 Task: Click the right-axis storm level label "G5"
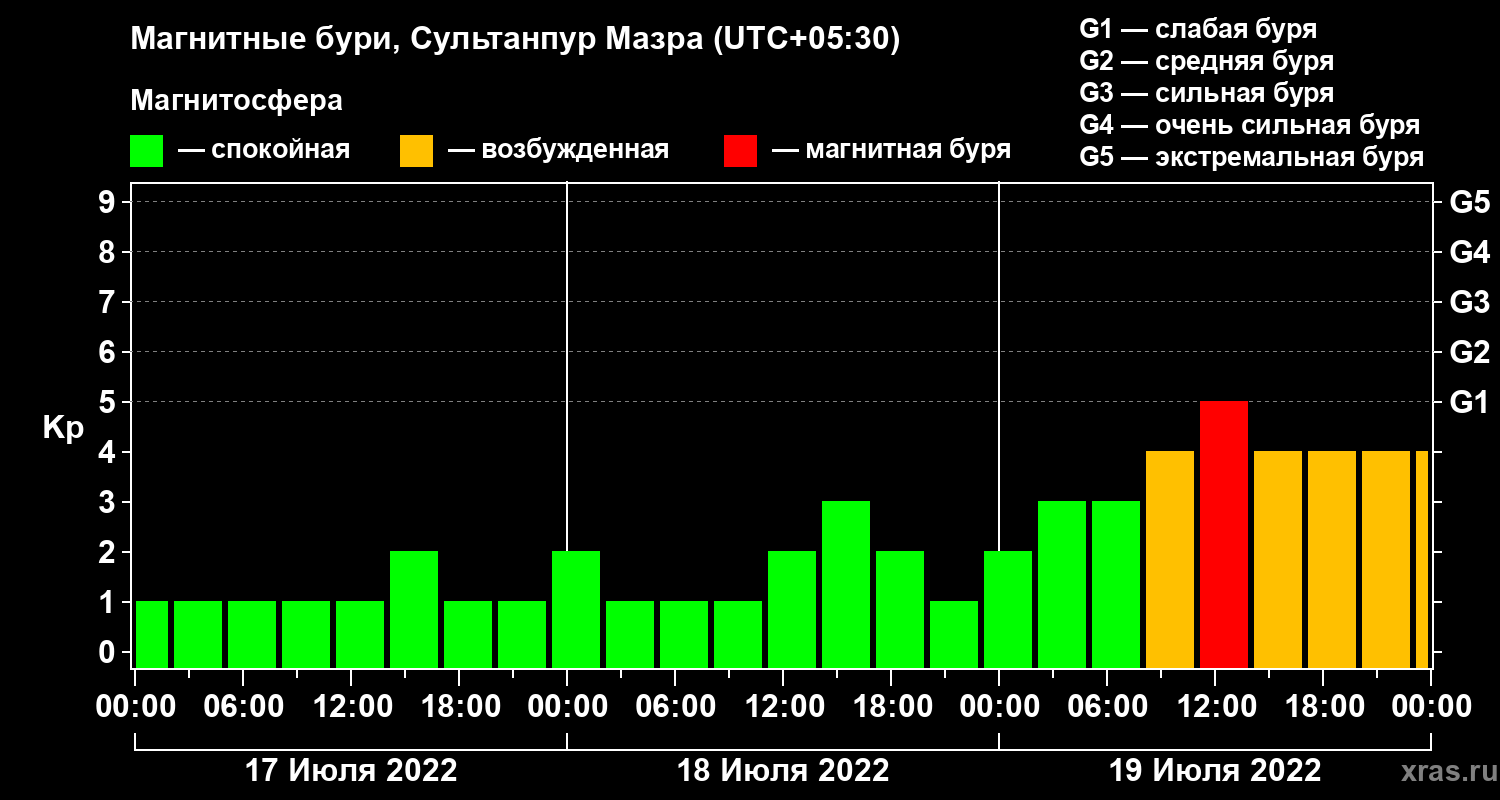pyautogui.click(x=1469, y=202)
